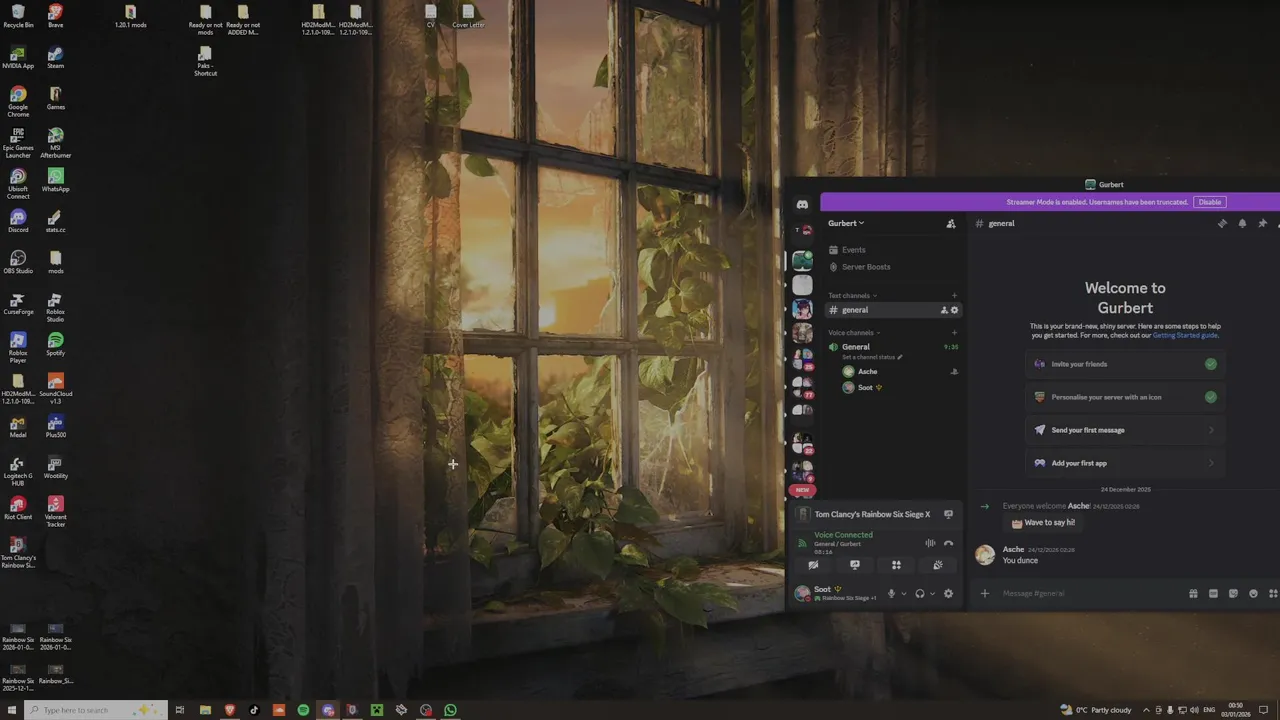Disable Streamer Mode button

pos(1210,202)
